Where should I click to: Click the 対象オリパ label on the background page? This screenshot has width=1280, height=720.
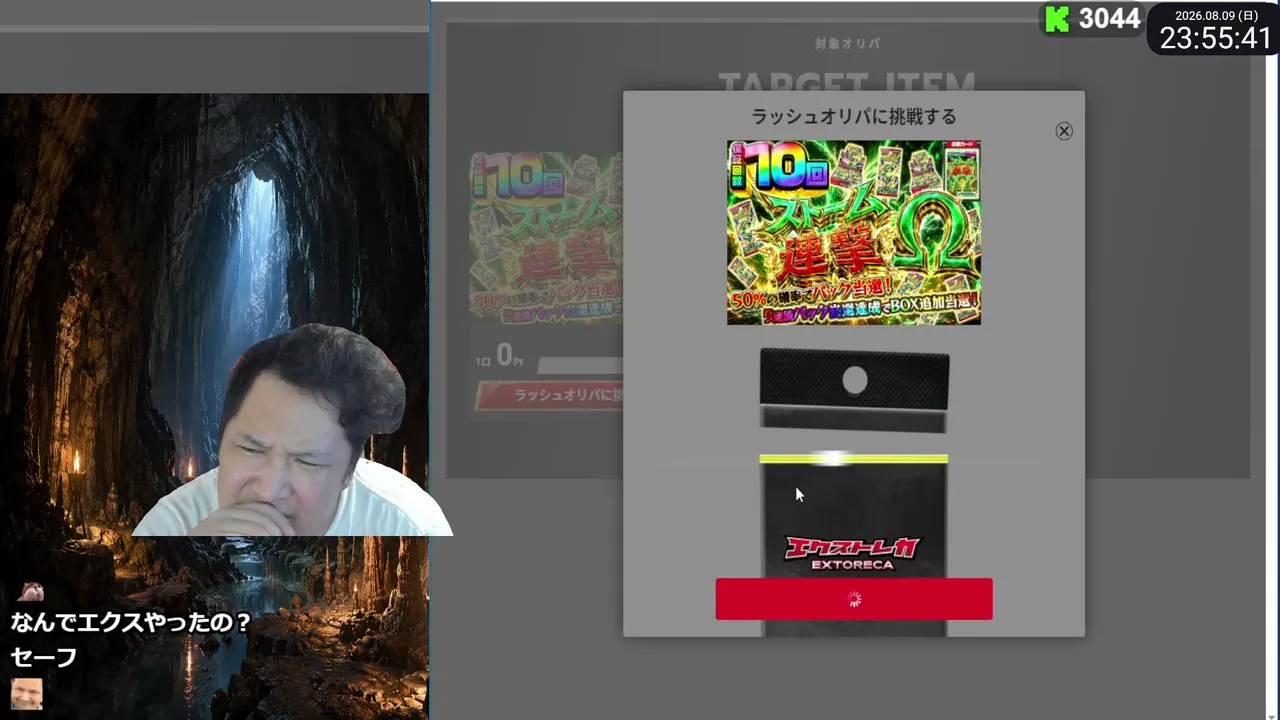[848, 44]
